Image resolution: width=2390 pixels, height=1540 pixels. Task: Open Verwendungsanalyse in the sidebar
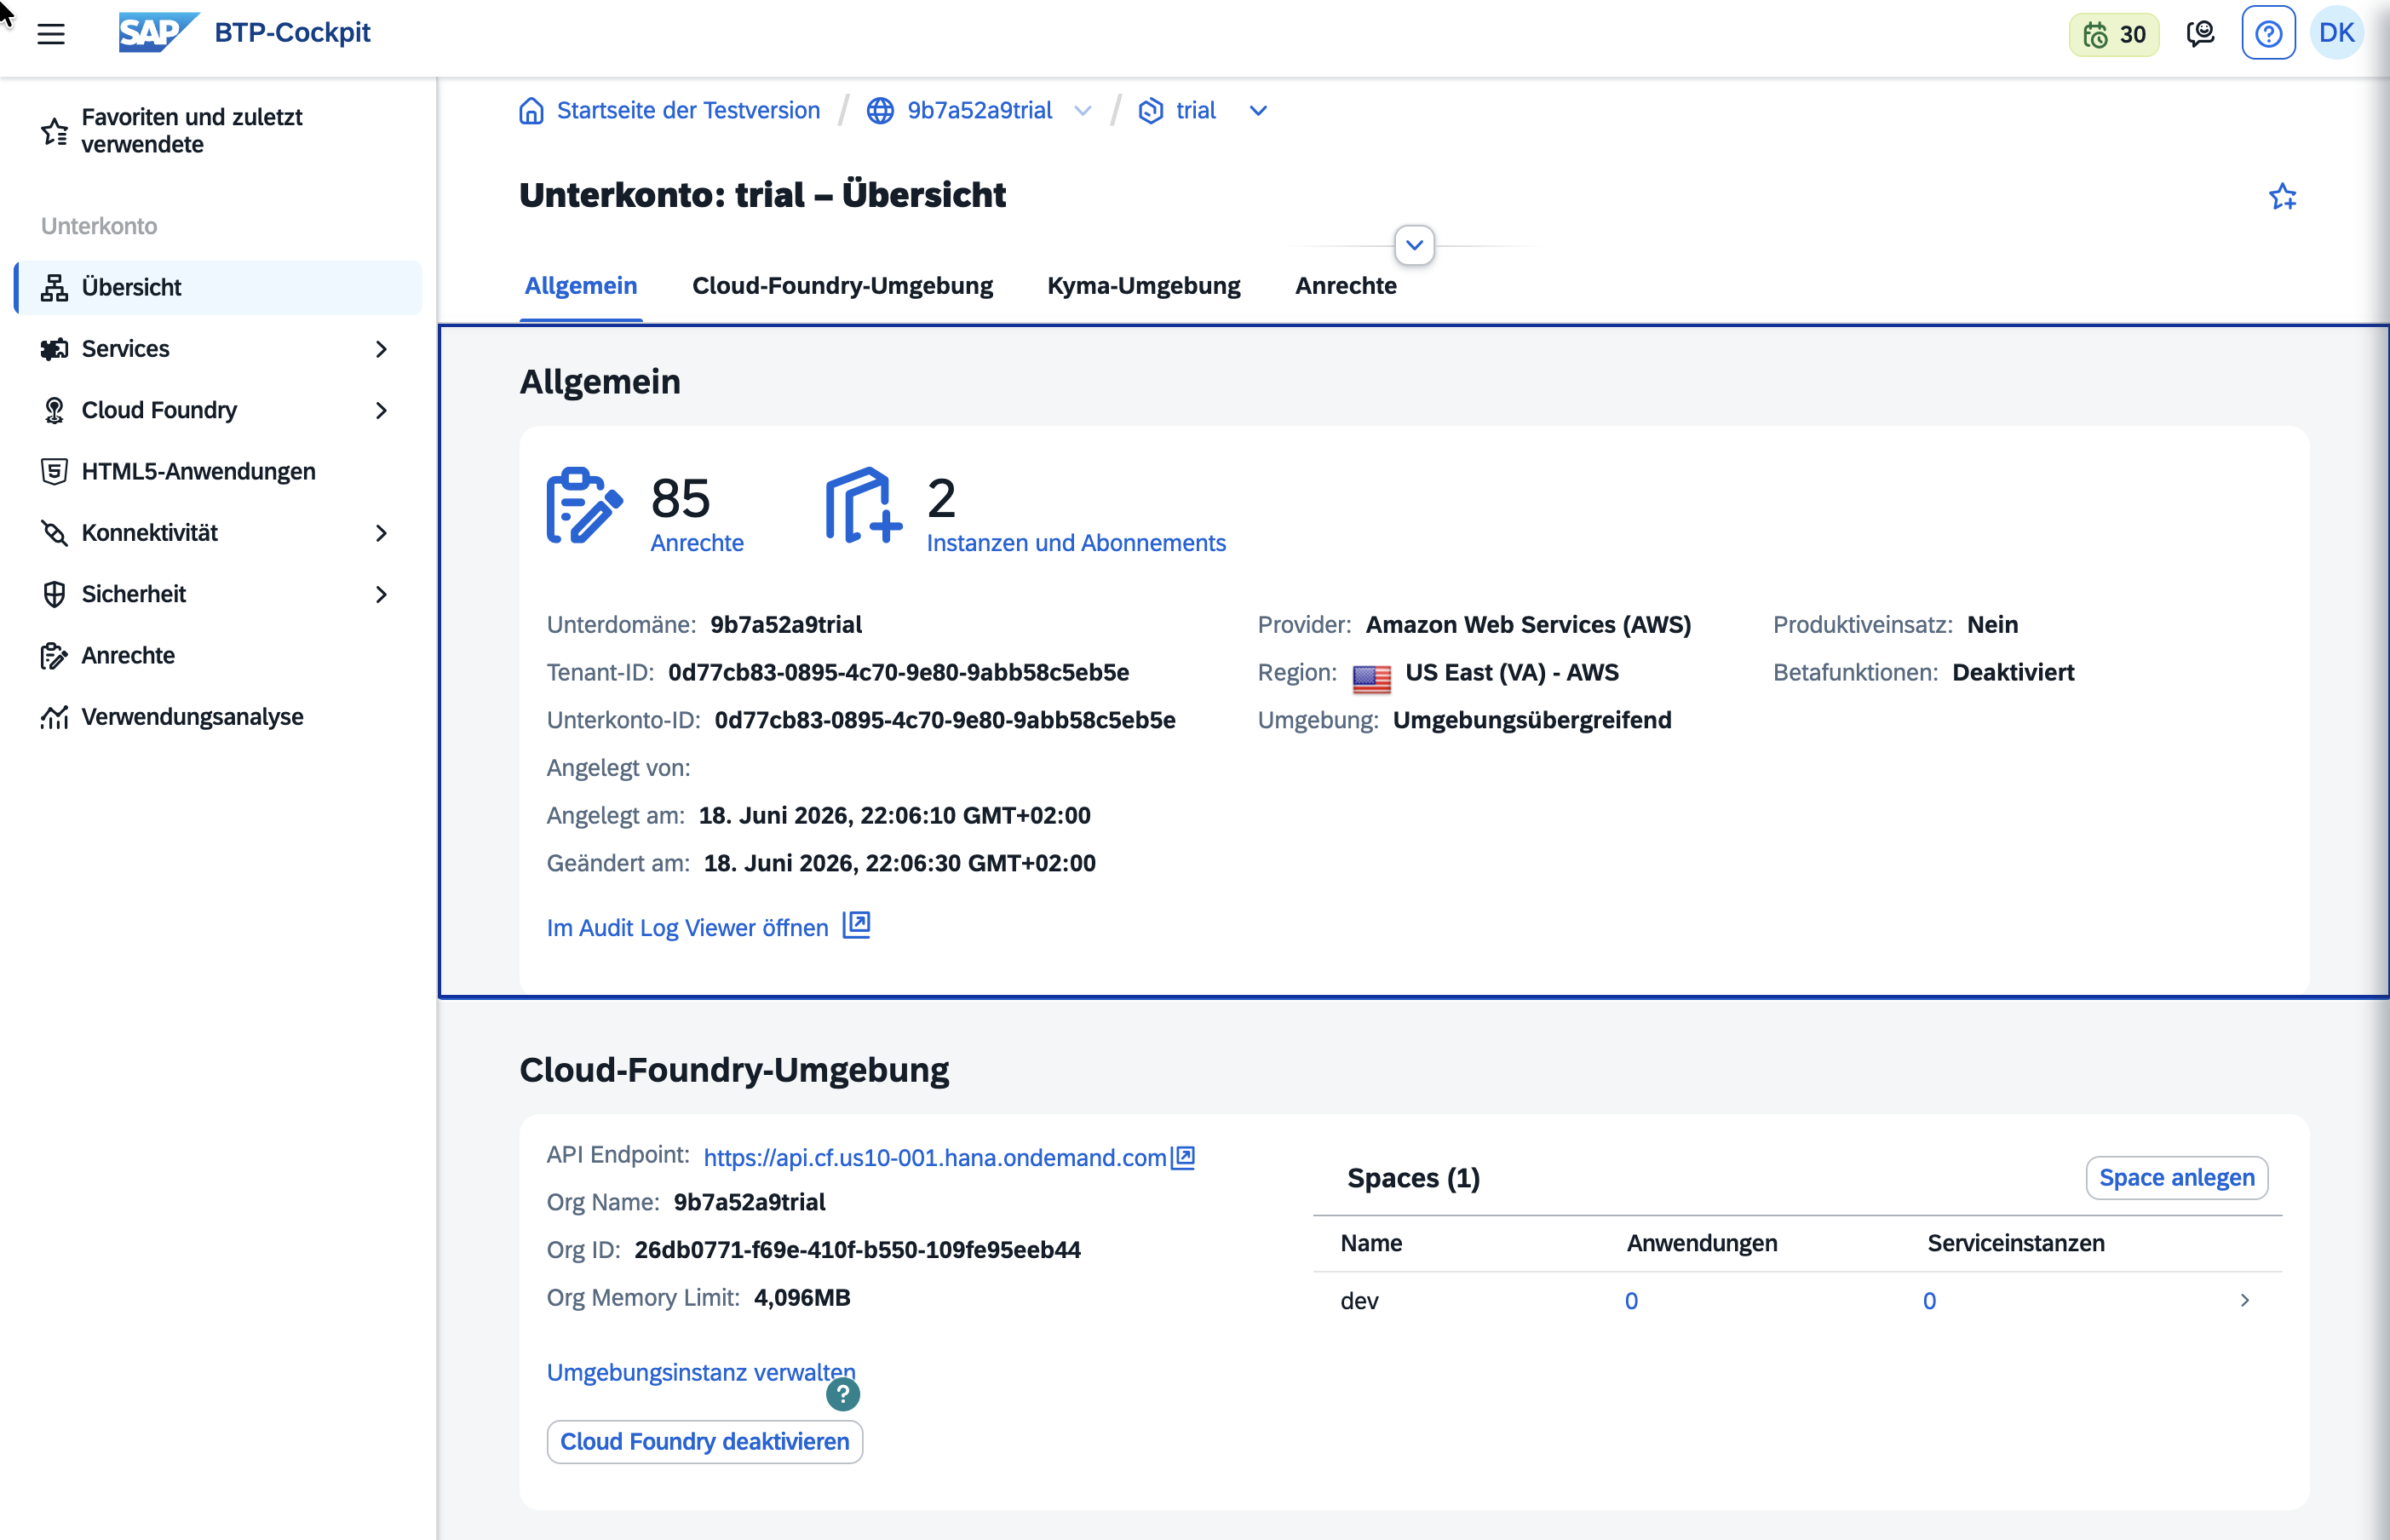(x=218, y=717)
